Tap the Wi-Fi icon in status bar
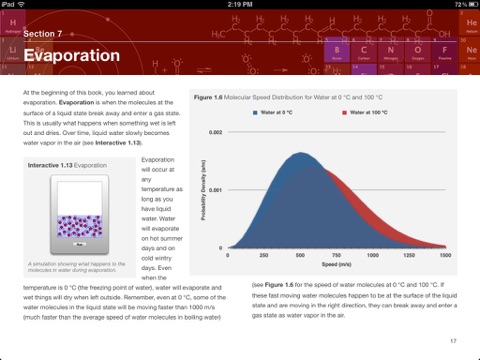 pyautogui.click(x=21, y=4)
